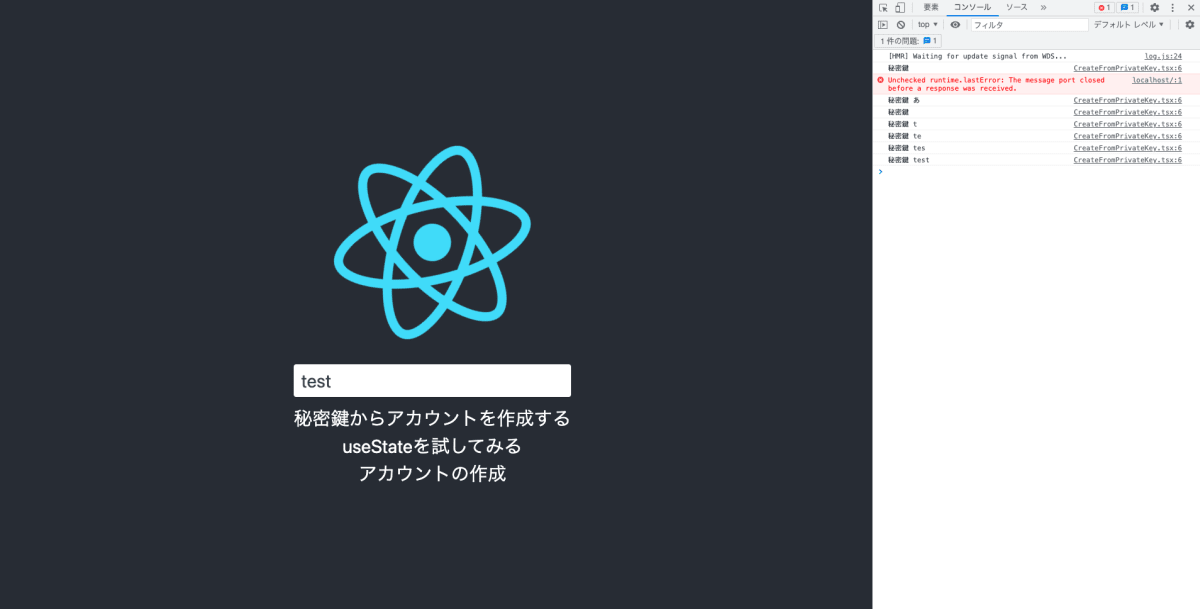Activate the inspect element picker icon
The width and height of the screenshot is (1200, 609).
pos(883,7)
